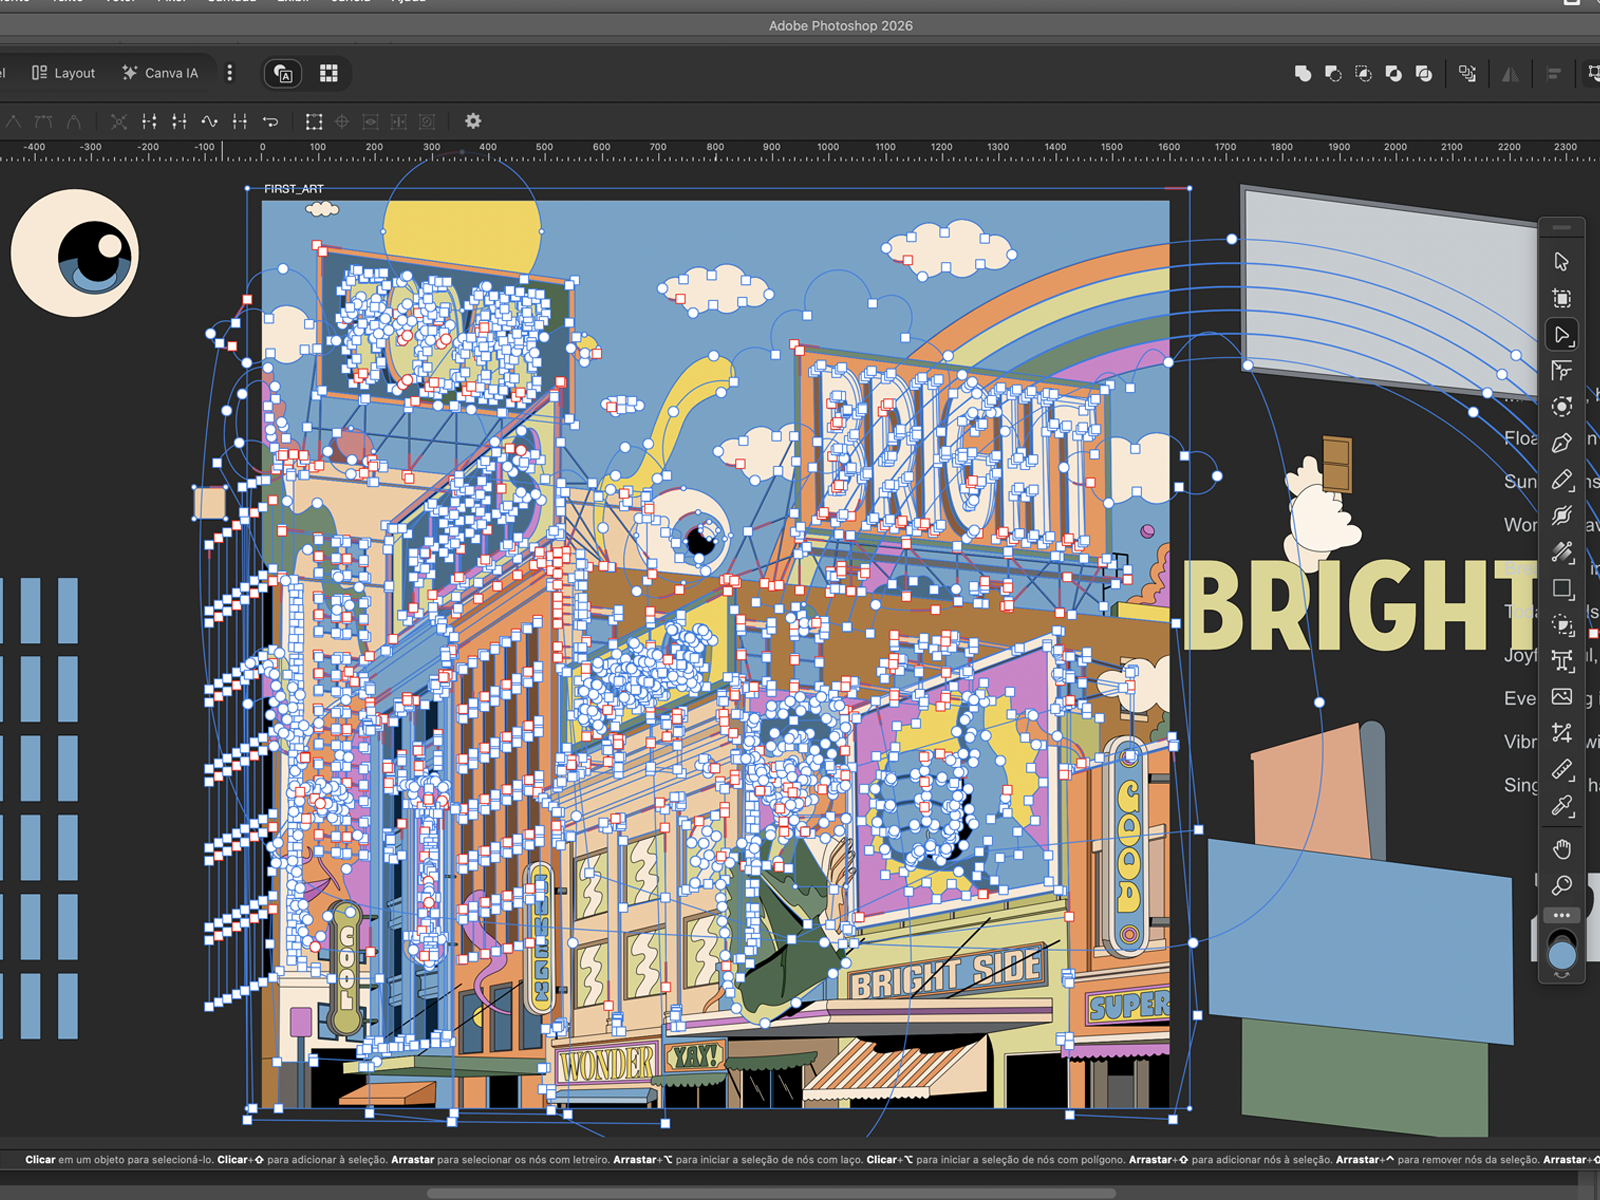Toggle the grid view button beside Canva IA
This screenshot has height=1200, width=1600.
pyautogui.click(x=328, y=72)
